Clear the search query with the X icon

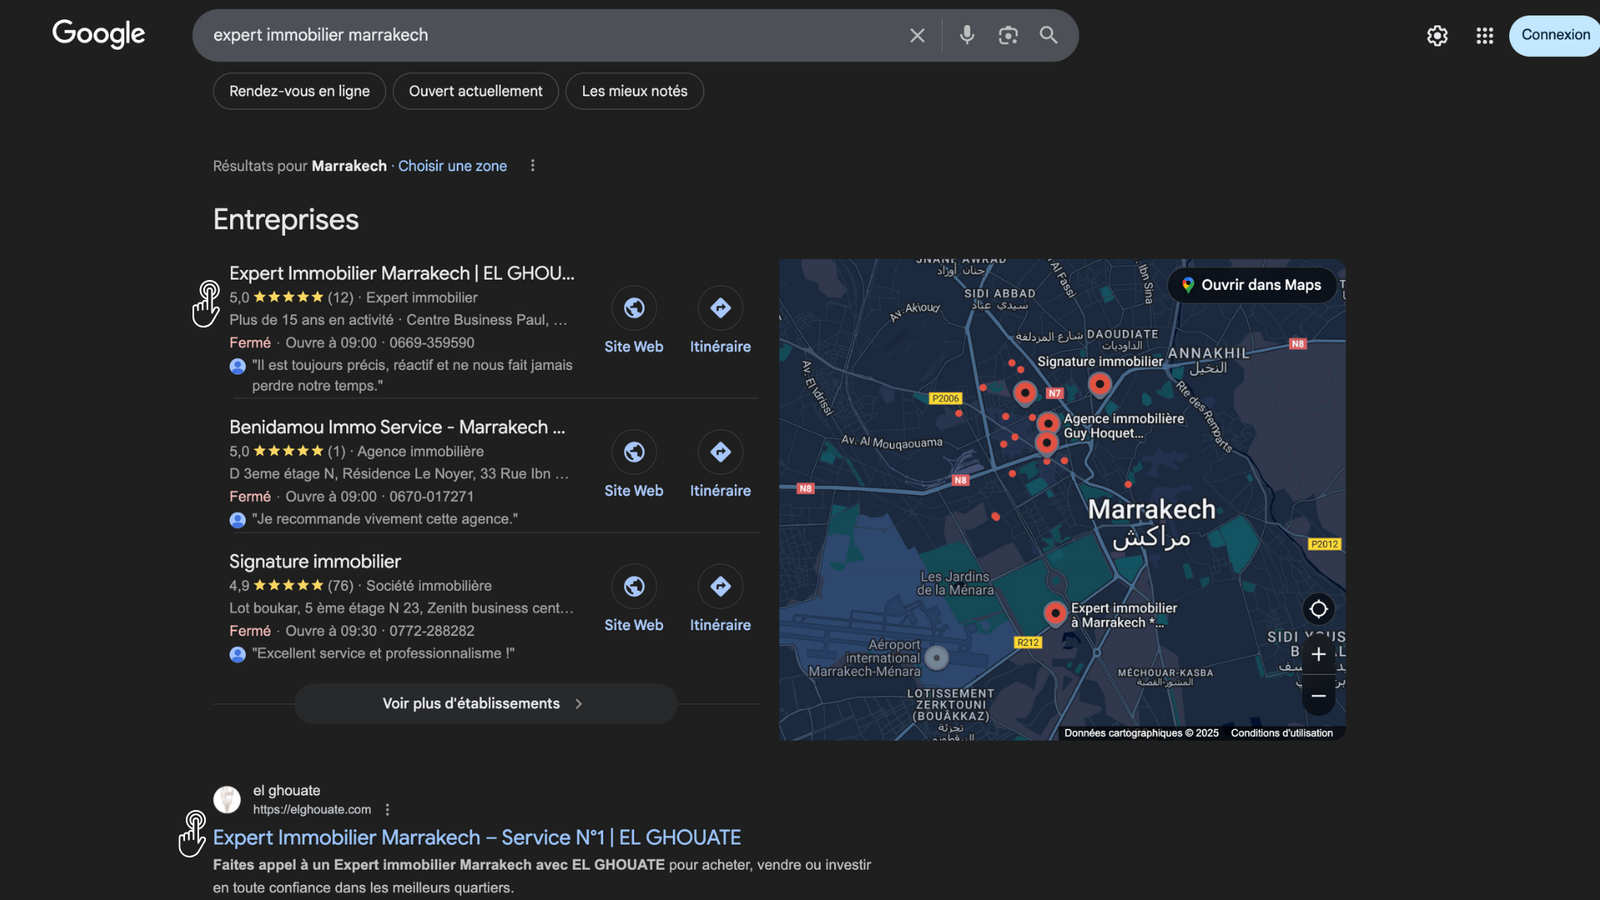click(917, 35)
